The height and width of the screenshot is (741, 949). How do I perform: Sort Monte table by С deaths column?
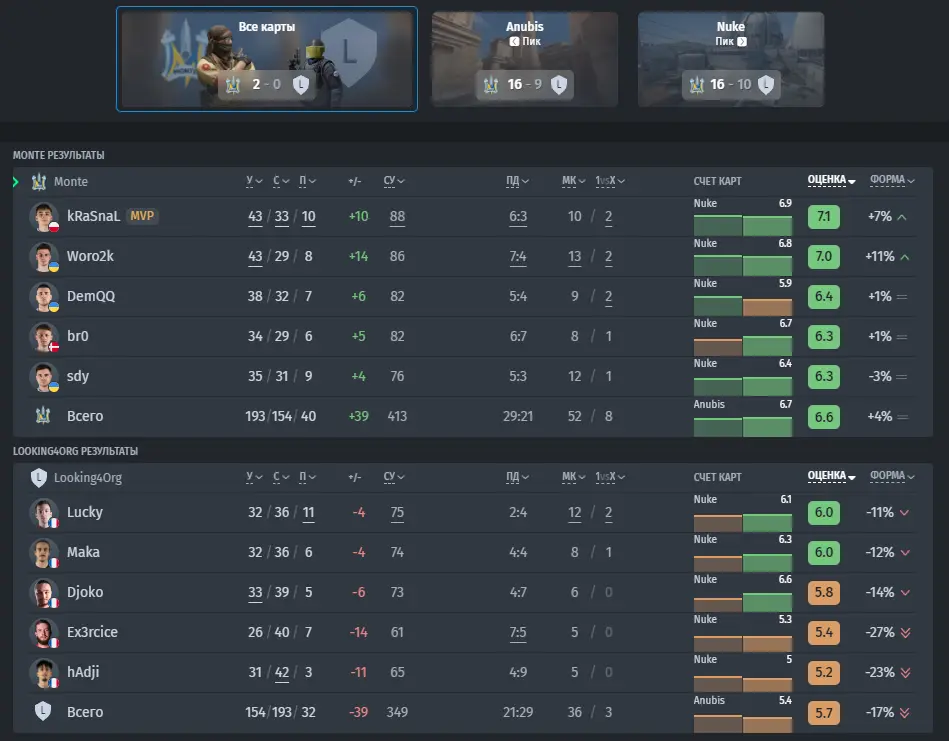[281, 181]
